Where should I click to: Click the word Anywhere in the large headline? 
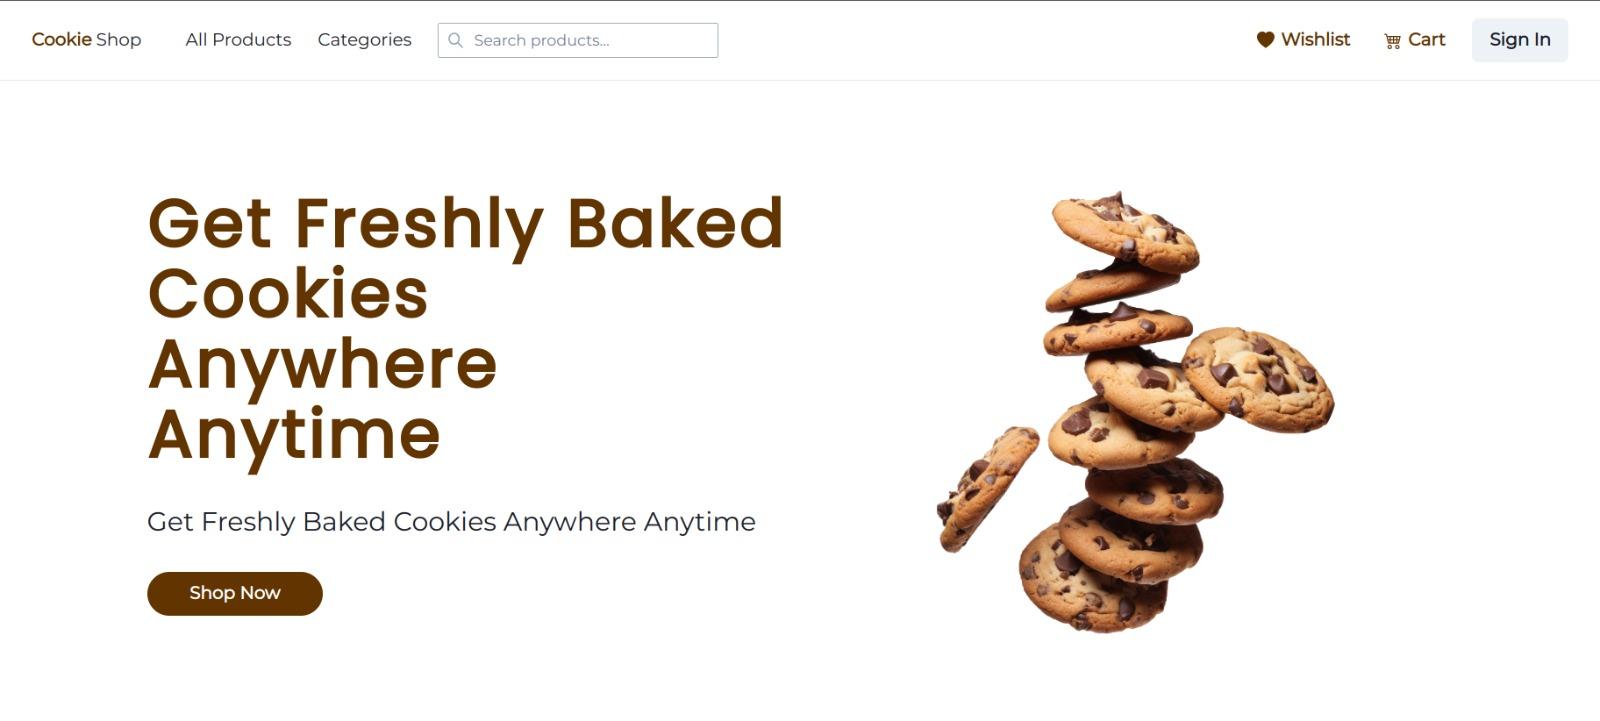[x=322, y=365]
